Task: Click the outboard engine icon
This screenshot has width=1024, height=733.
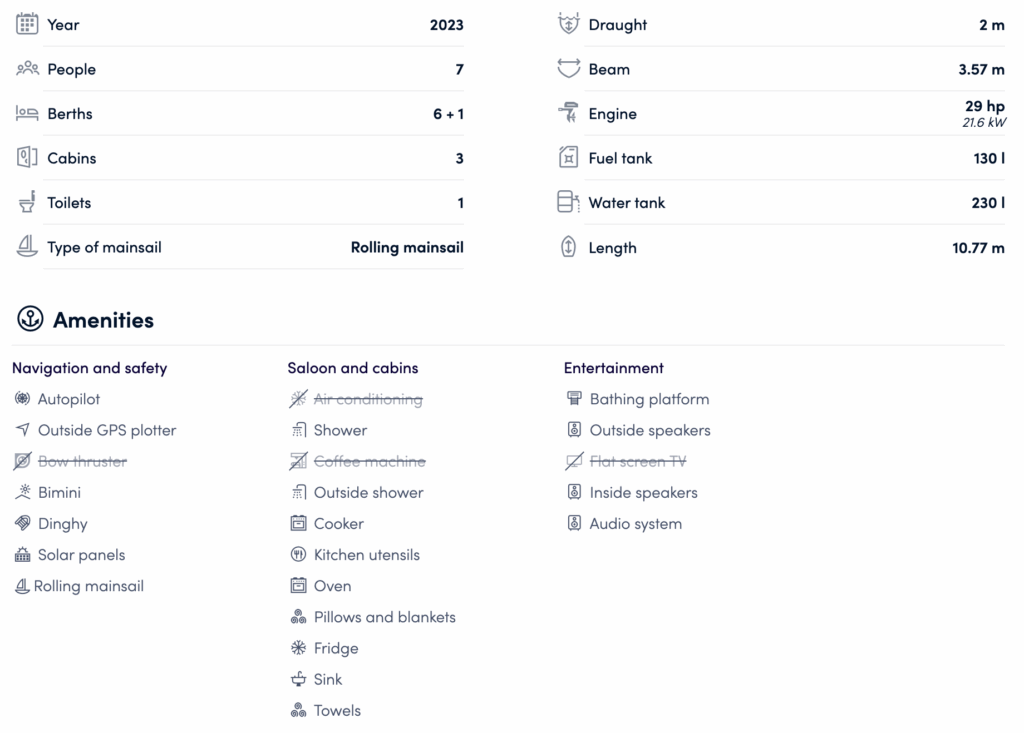Action: tap(568, 114)
